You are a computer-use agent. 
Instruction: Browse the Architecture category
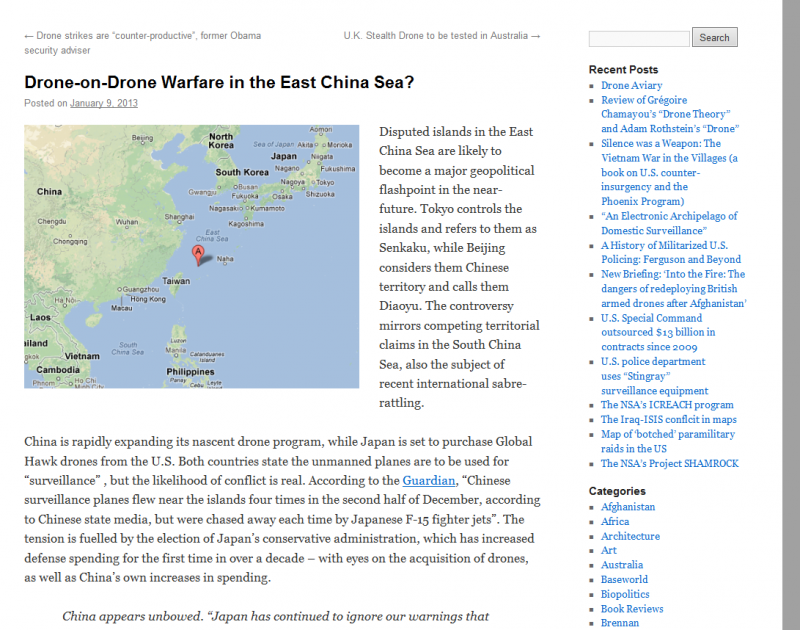tap(630, 536)
